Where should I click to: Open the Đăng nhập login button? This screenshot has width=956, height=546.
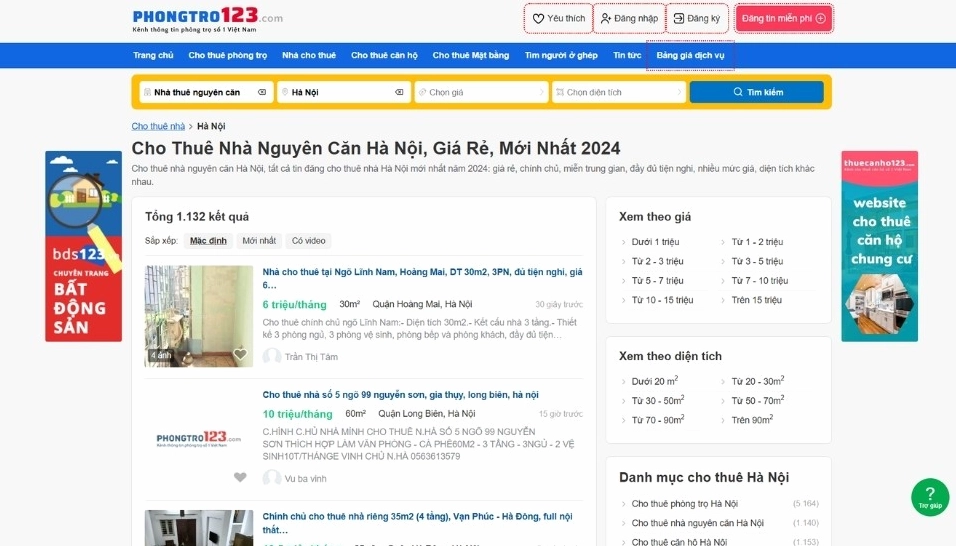(629, 18)
